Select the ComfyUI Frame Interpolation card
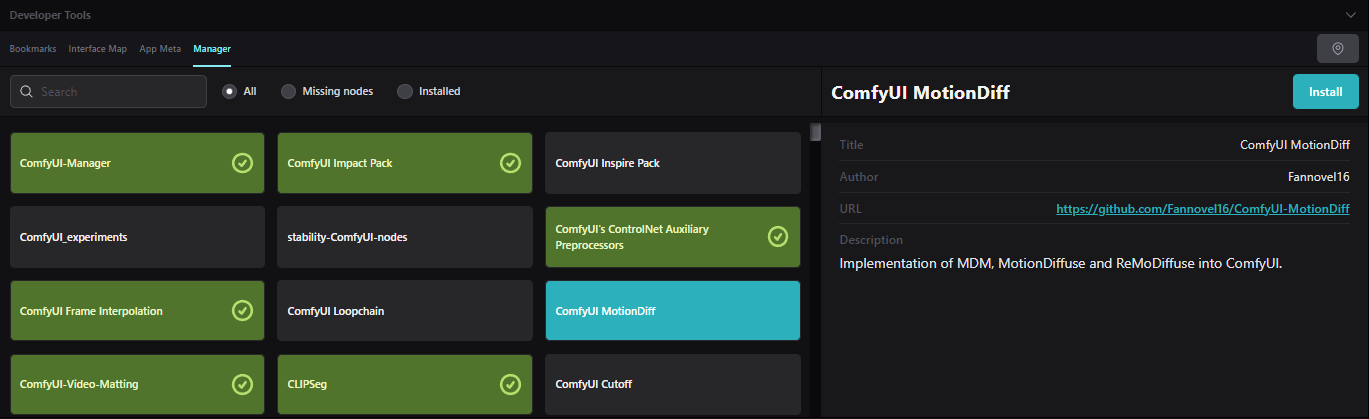Image resolution: width=1369 pixels, height=419 pixels. (137, 311)
